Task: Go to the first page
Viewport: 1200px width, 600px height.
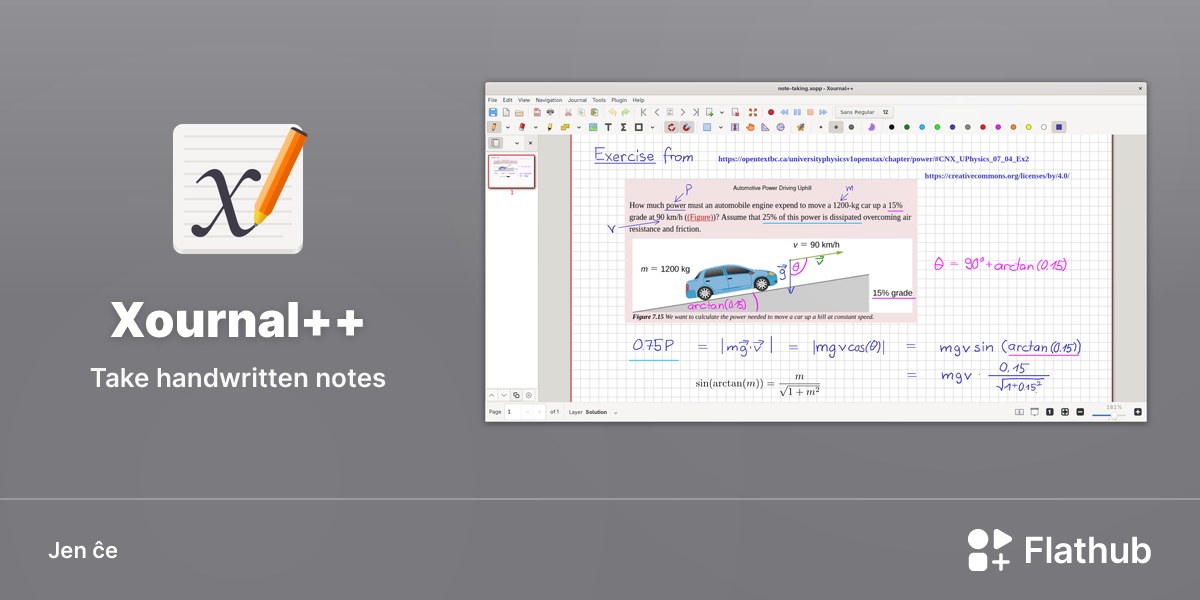Action: click(643, 112)
